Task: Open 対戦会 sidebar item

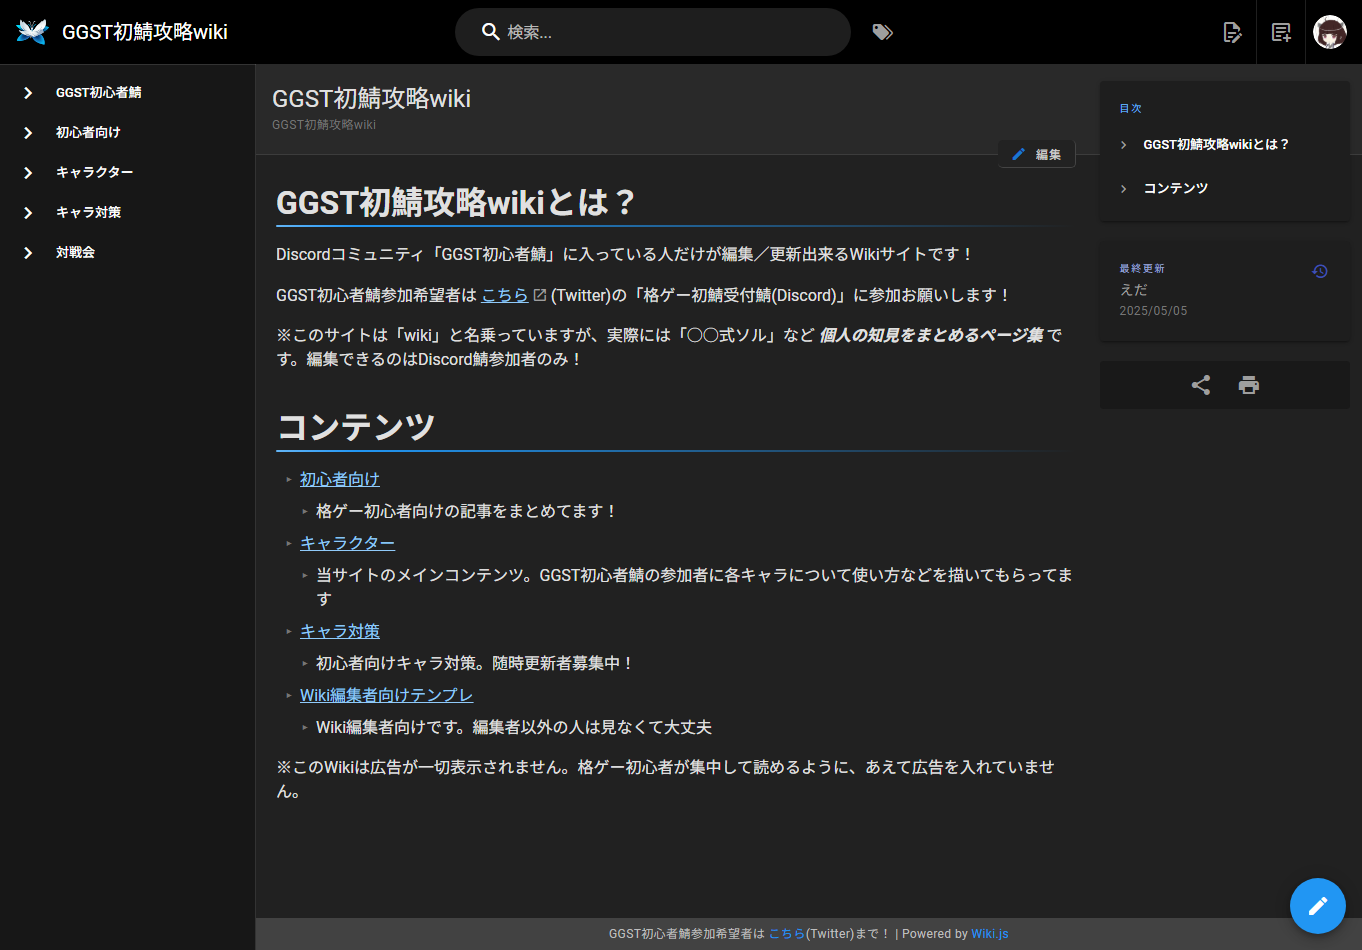Action: tap(127, 252)
